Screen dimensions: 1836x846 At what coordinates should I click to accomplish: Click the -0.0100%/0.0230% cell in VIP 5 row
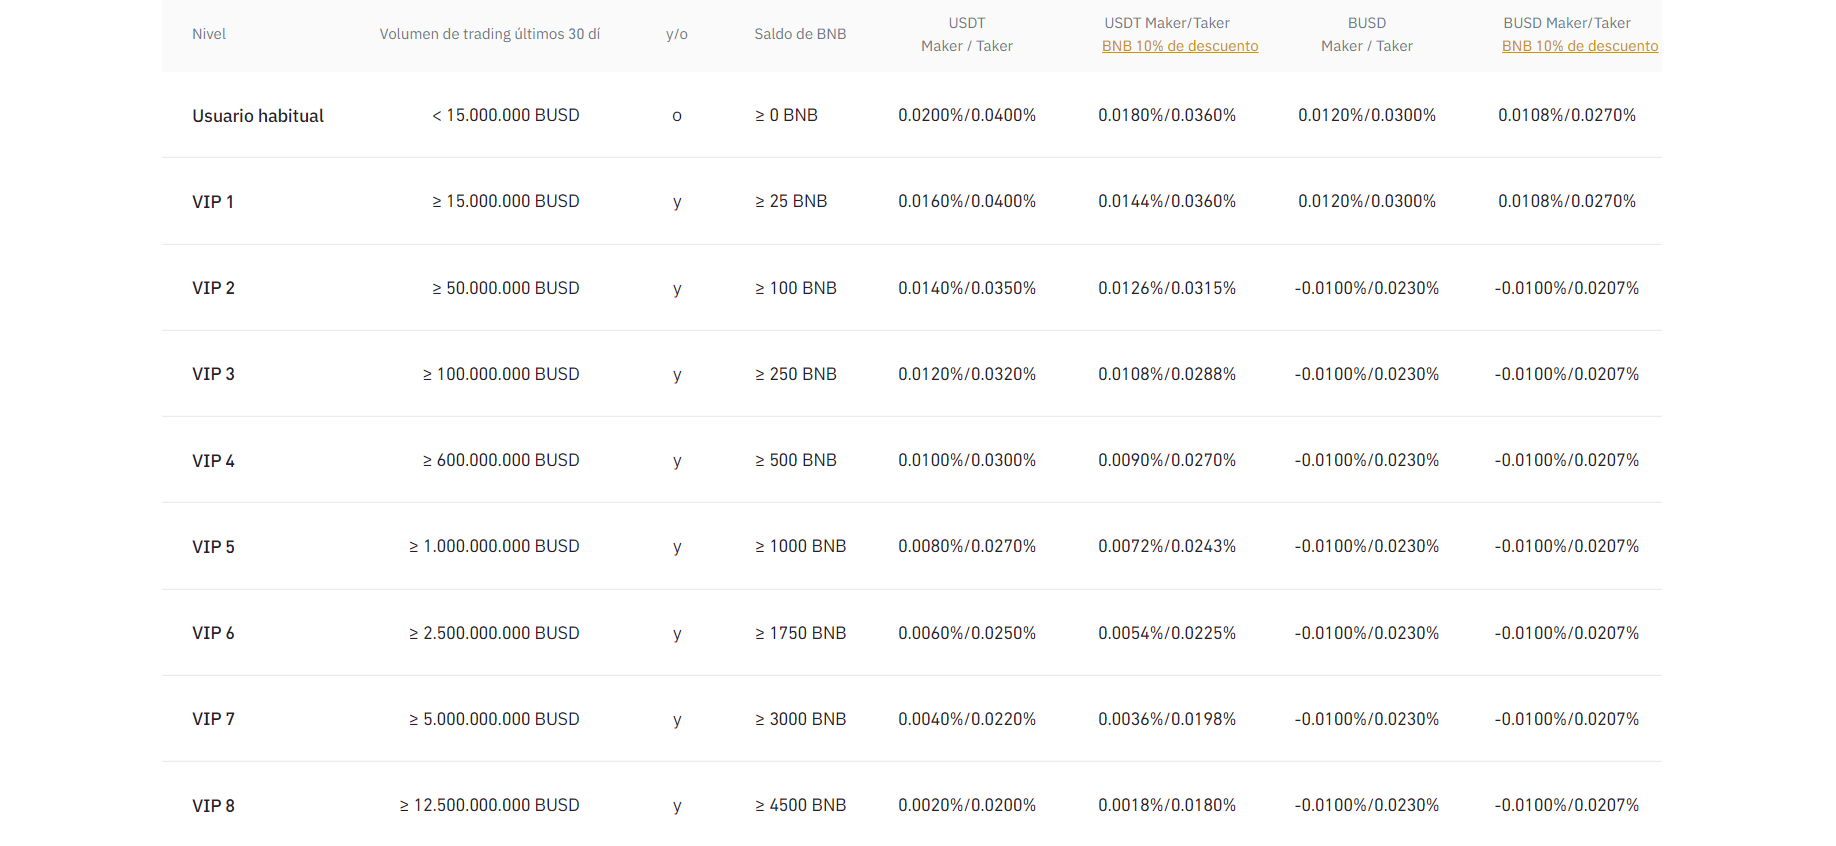coord(1367,546)
